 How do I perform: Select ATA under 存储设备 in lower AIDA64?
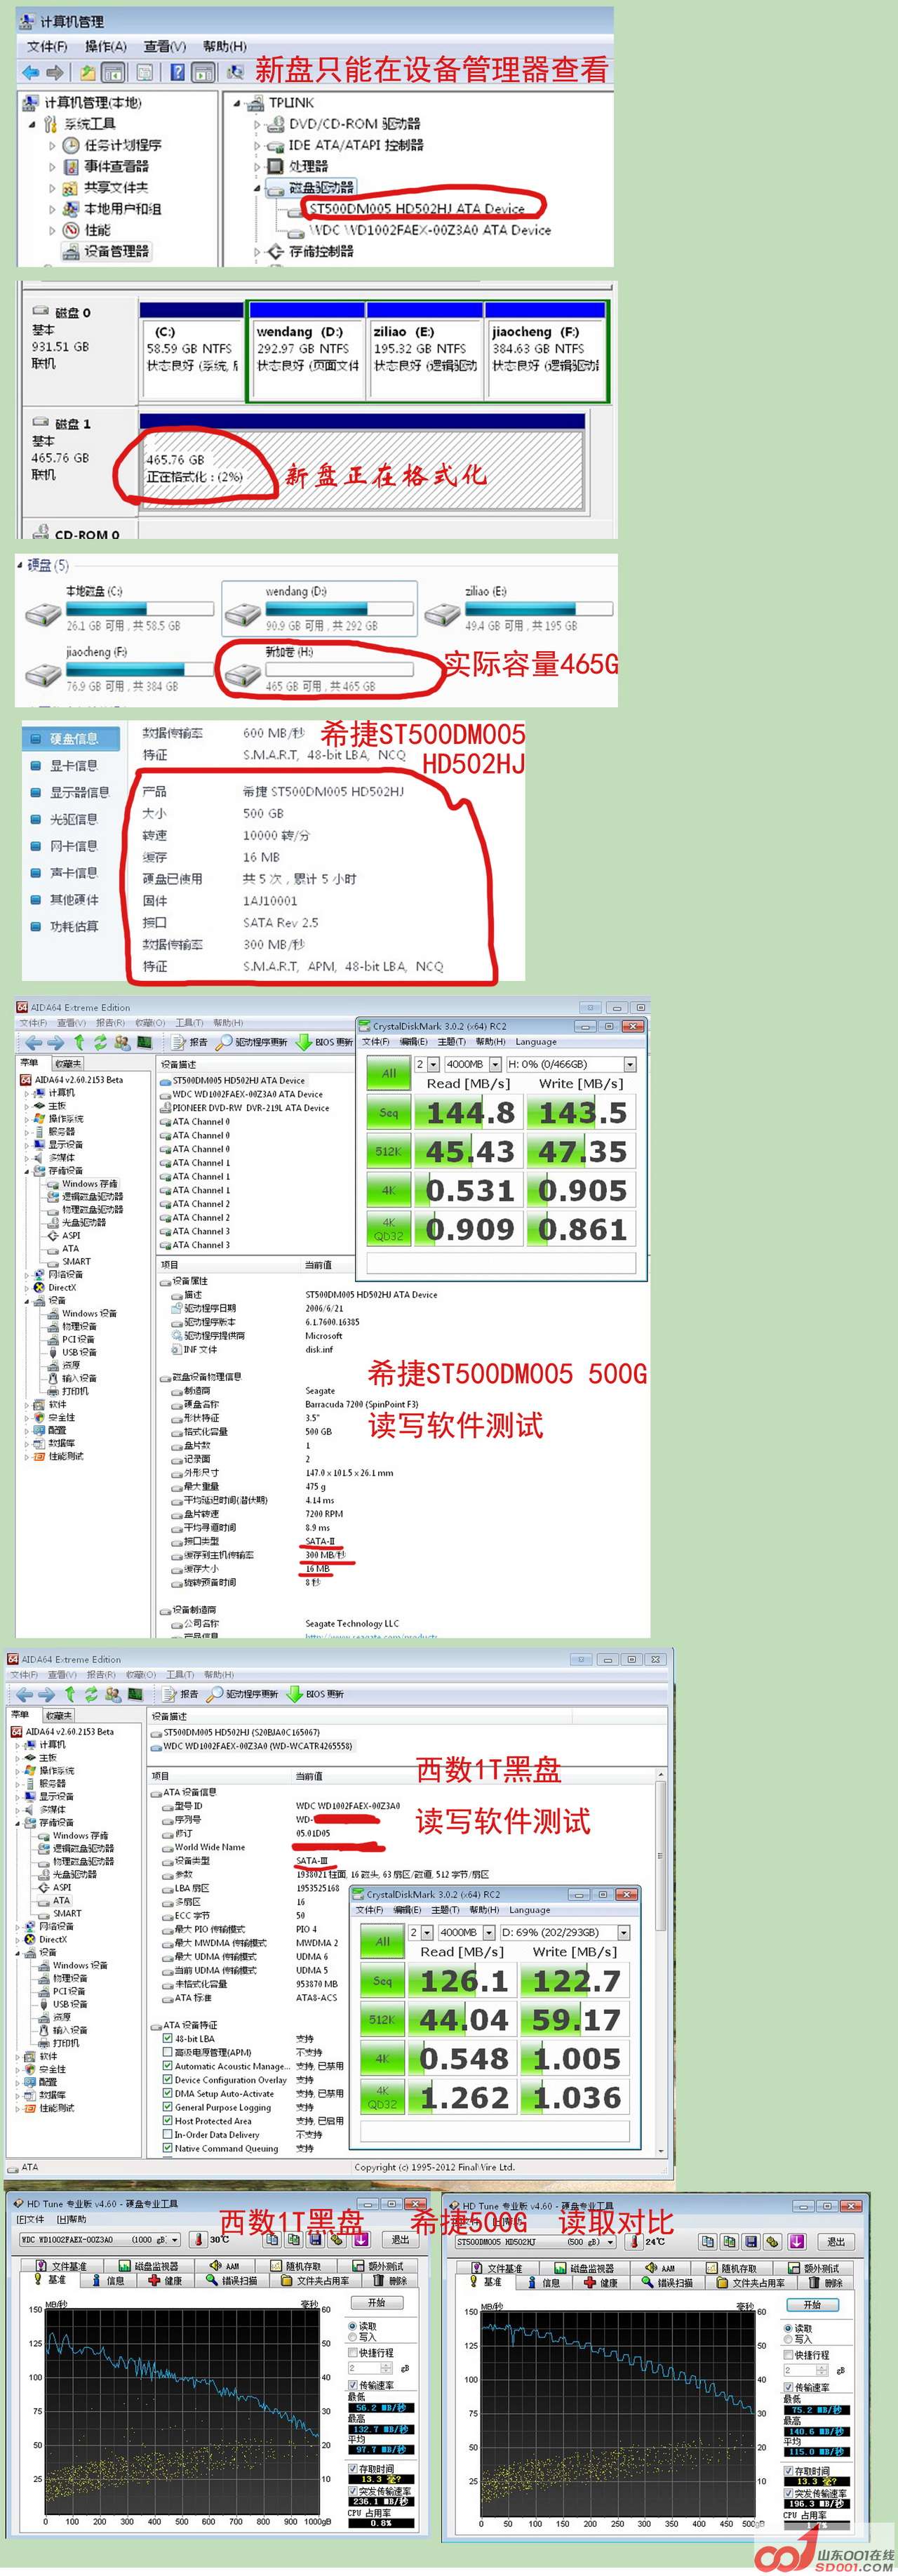(62, 1900)
